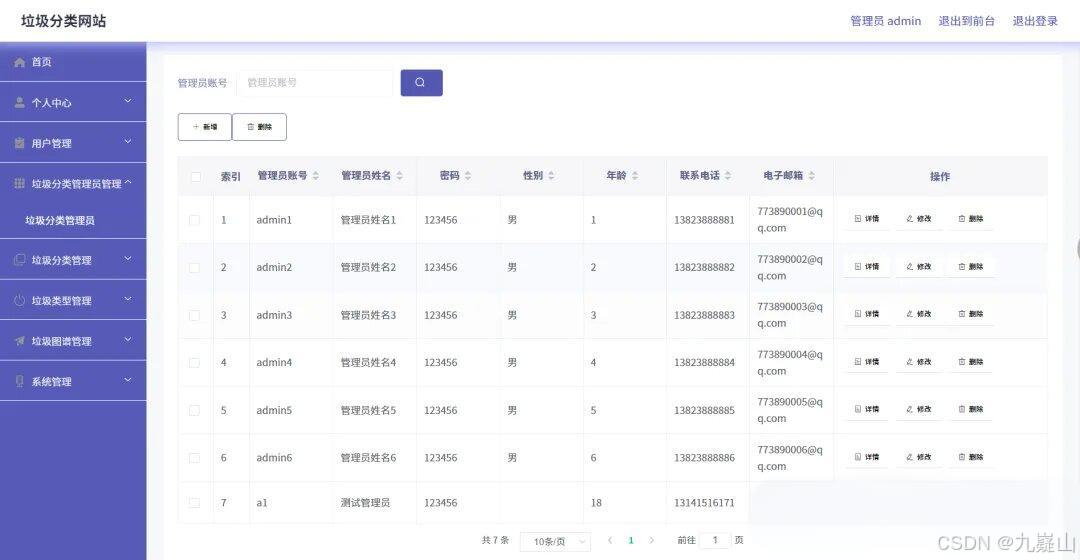This screenshot has height=560, width=1080.
Task: Sort by 管理员姓名 column arrows
Action: coord(399,176)
